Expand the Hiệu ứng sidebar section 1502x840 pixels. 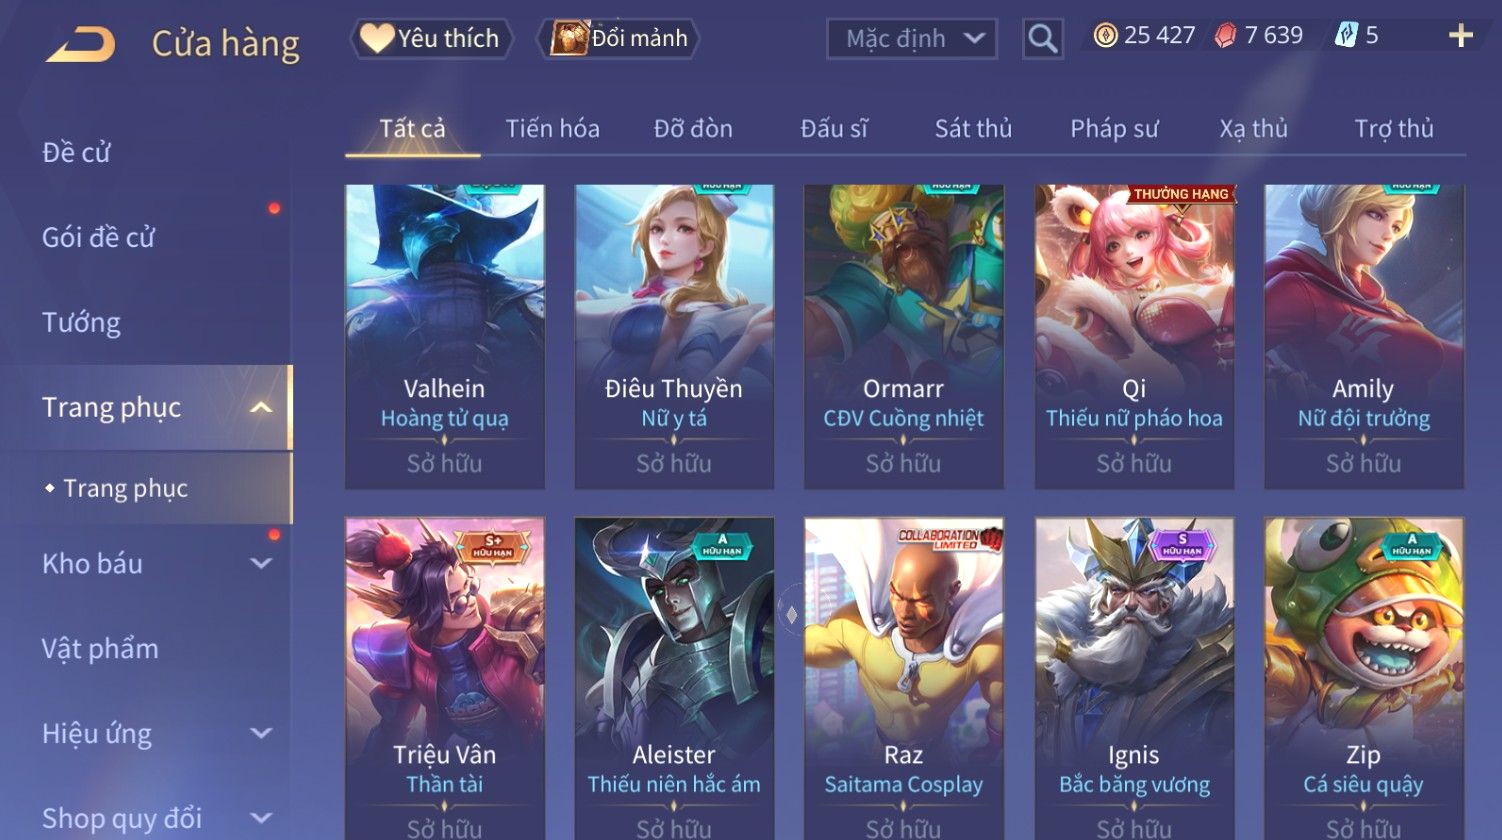pos(261,733)
